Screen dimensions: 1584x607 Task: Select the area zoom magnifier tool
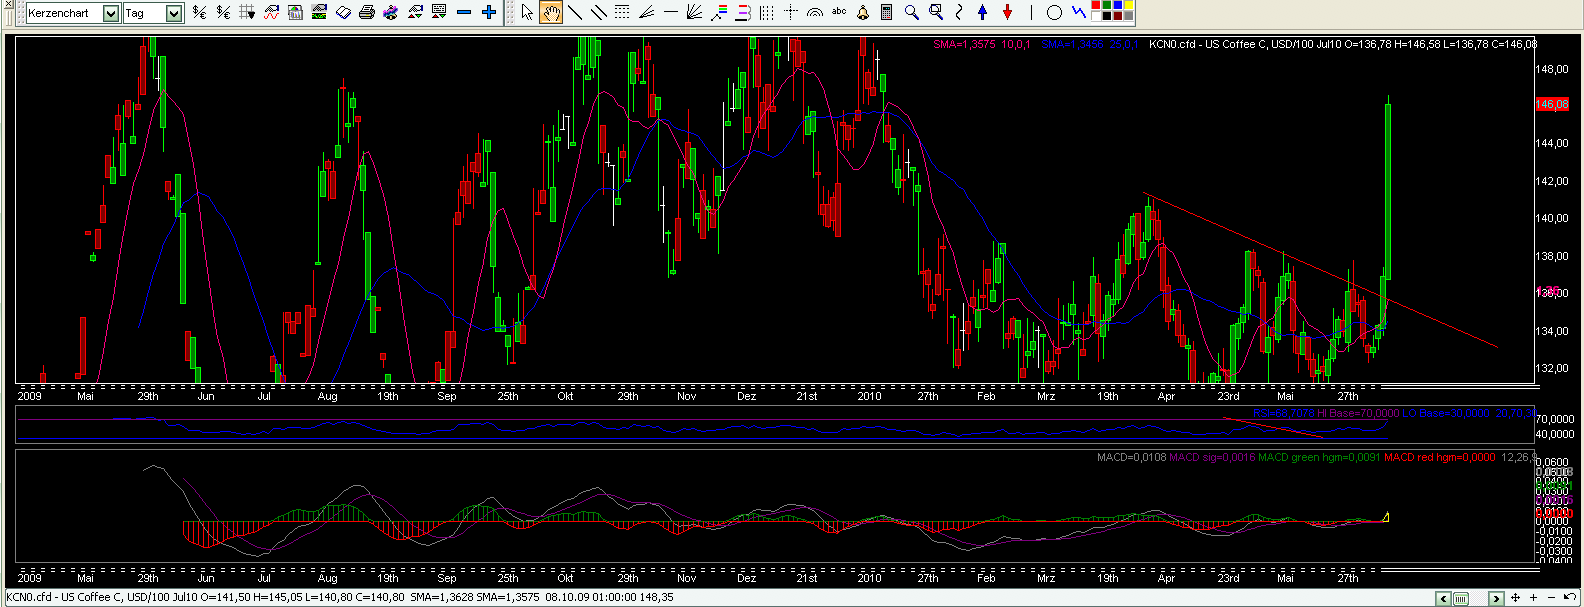pyautogui.click(x=936, y=12)
